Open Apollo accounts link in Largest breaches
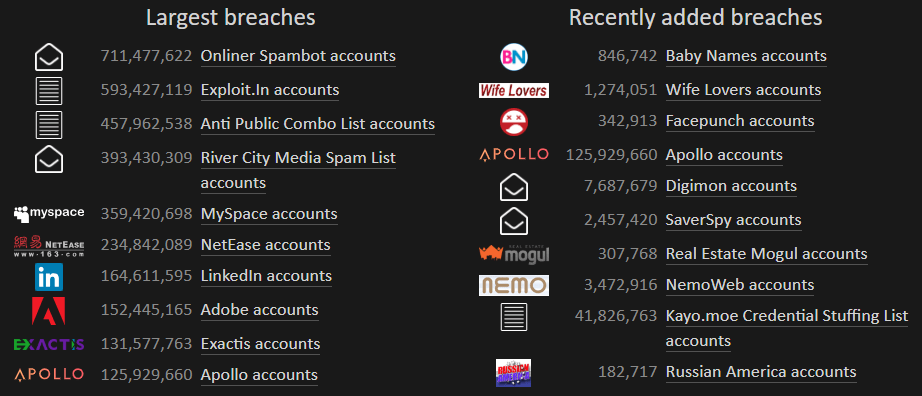 (259, 375)
